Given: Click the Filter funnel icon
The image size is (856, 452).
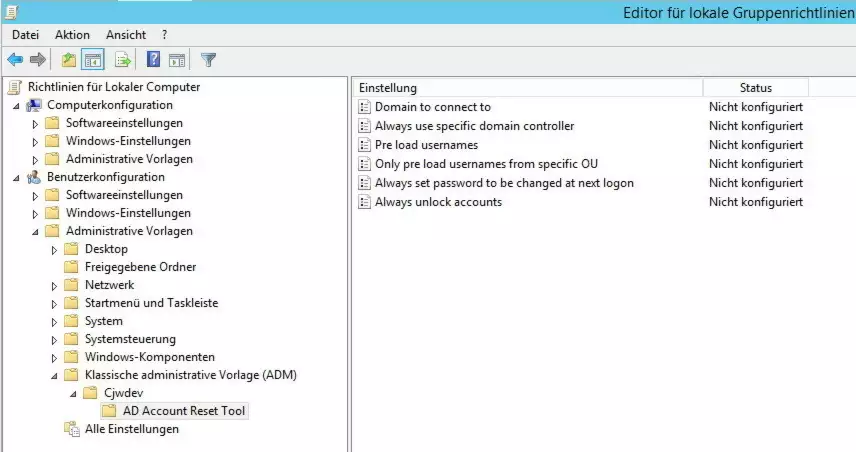Looking at the screenshot, I should [x=208, y=60].
